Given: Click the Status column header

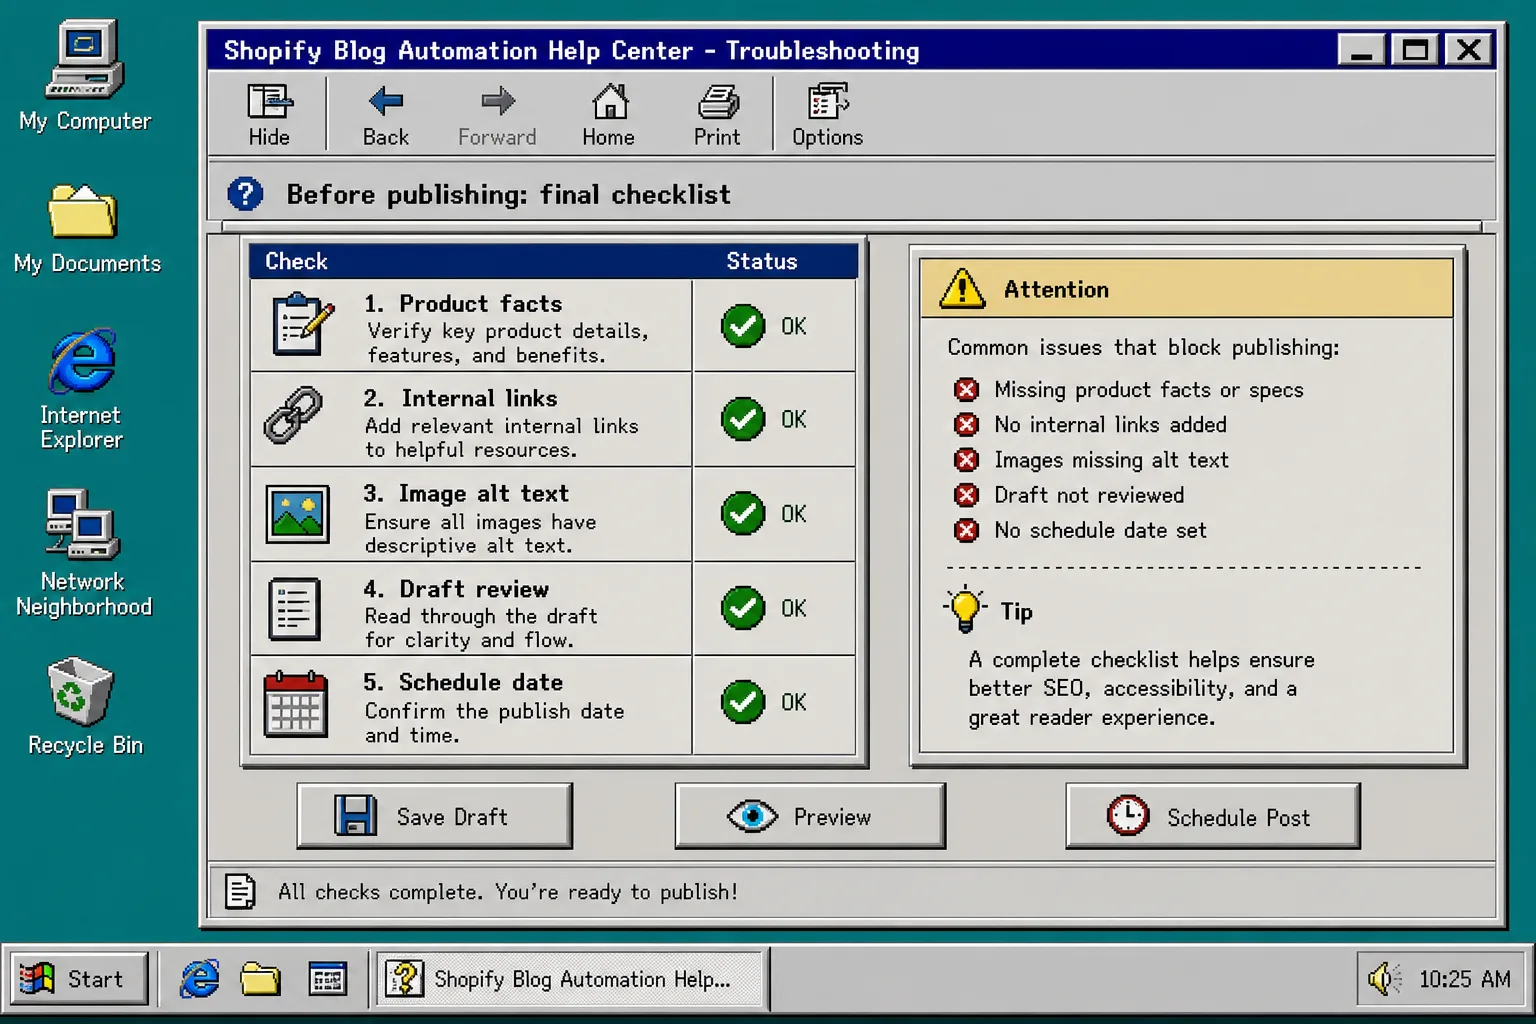Looking at the screenshot, I should point(762,261).
